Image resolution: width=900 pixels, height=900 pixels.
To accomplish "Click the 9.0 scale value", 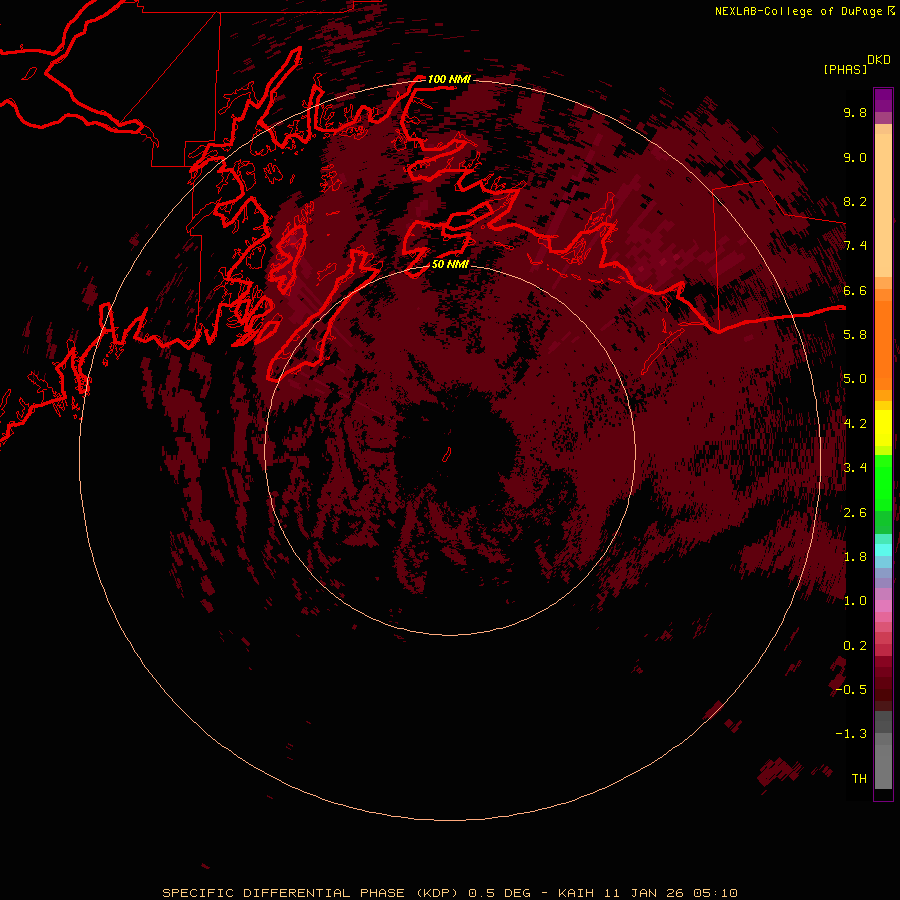I will point(855,157).
